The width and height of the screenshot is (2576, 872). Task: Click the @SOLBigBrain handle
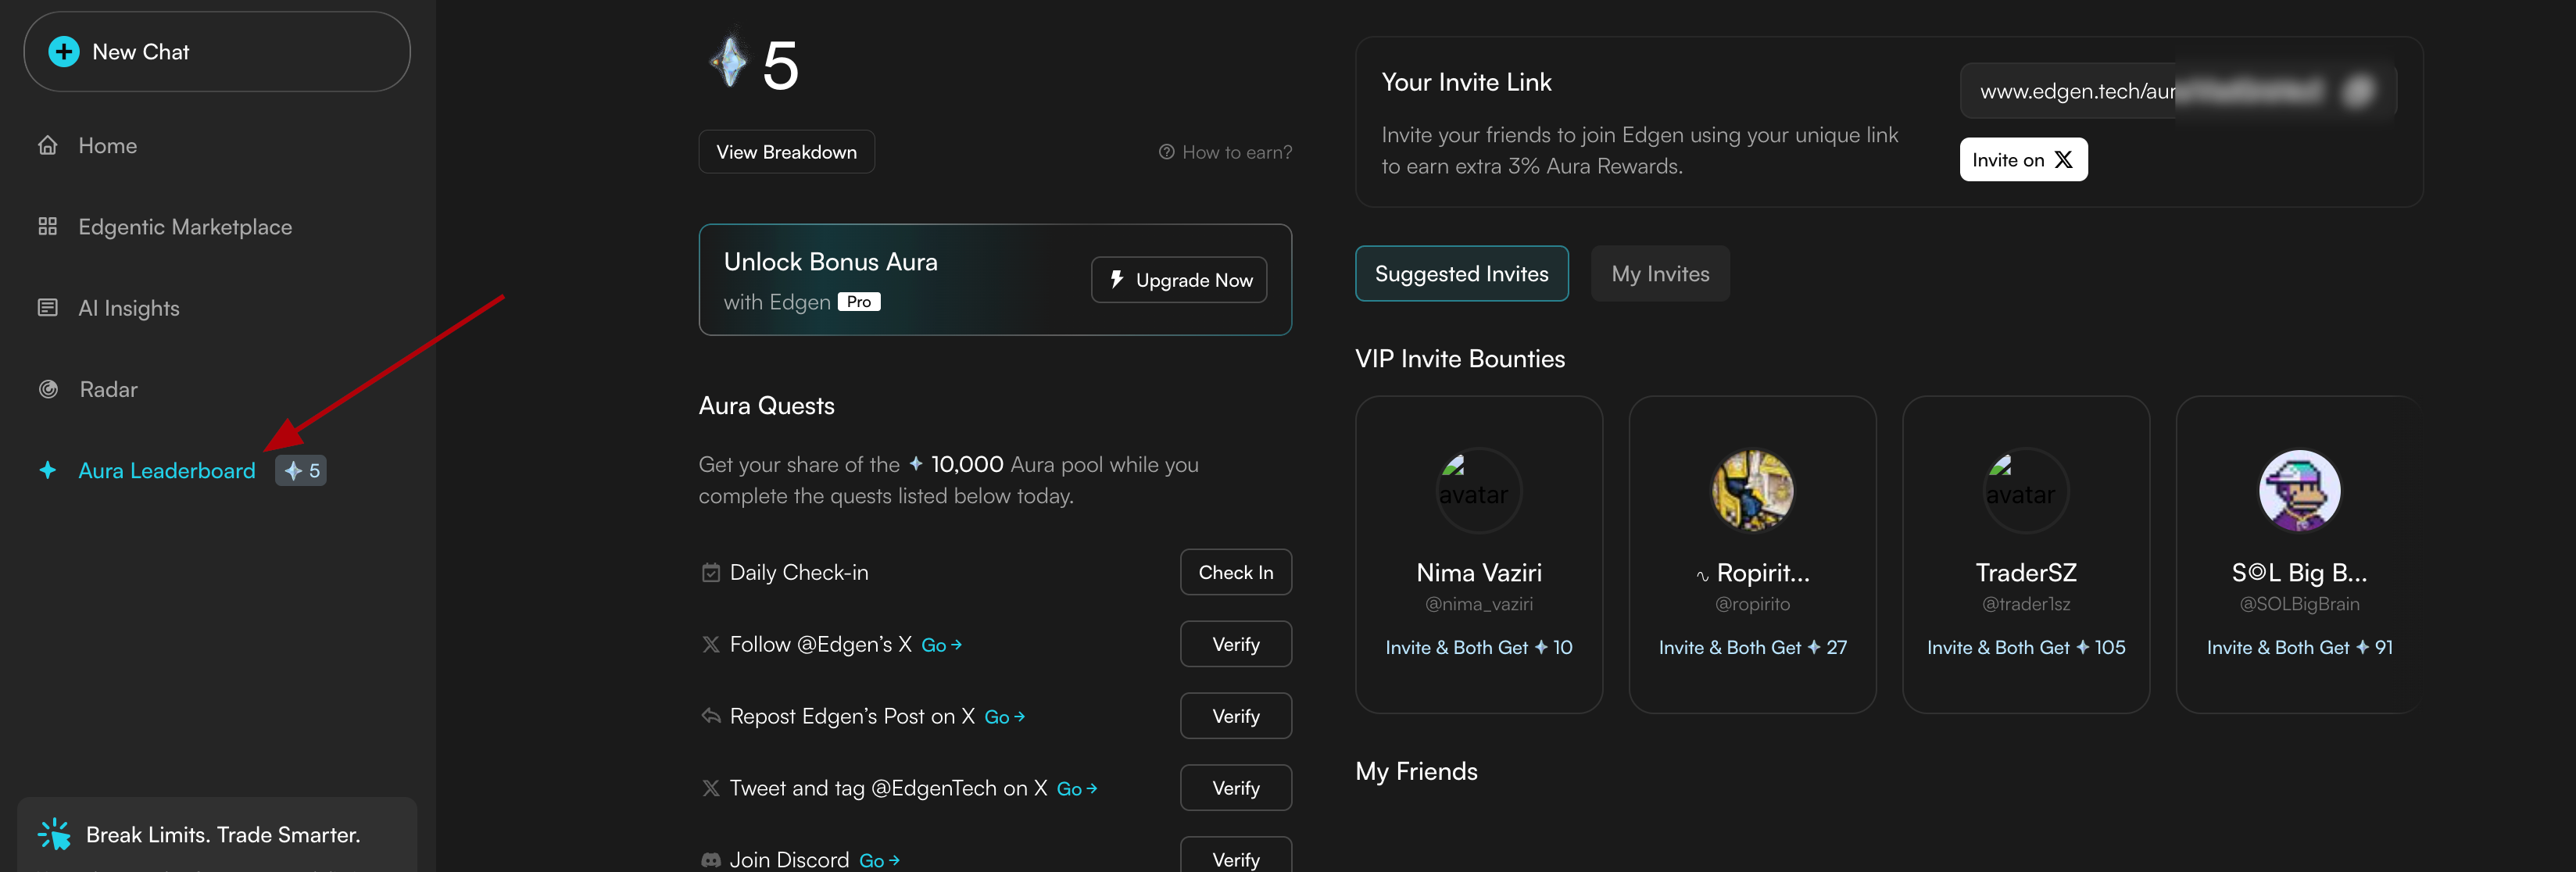coord(2299,604)
